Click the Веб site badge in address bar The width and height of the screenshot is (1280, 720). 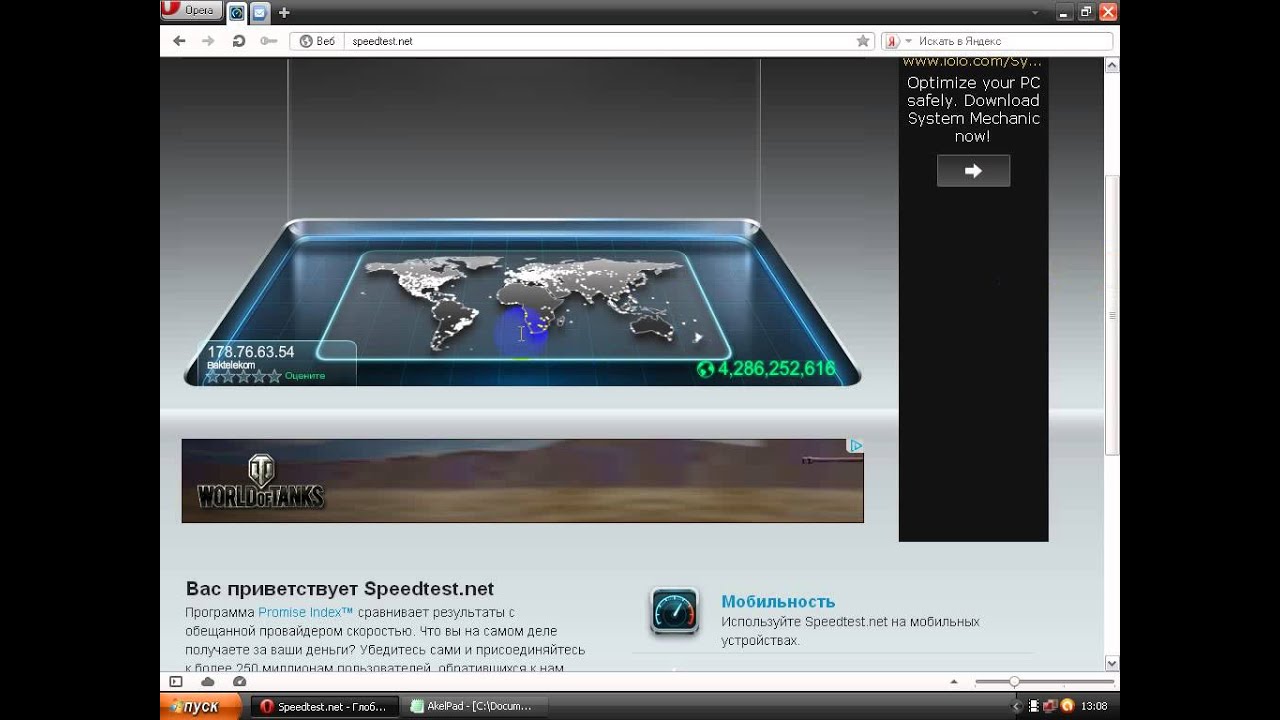(x=318, y=41)
